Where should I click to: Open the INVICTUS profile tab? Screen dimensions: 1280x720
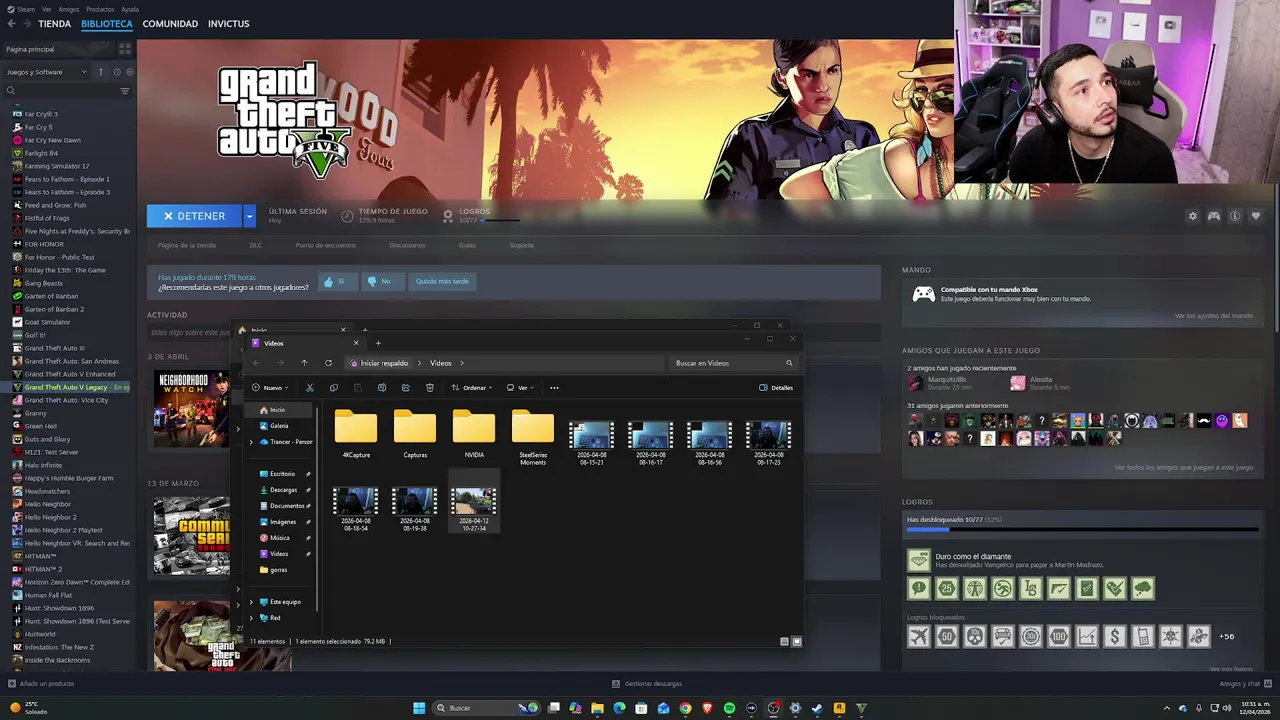pos(229,24)
